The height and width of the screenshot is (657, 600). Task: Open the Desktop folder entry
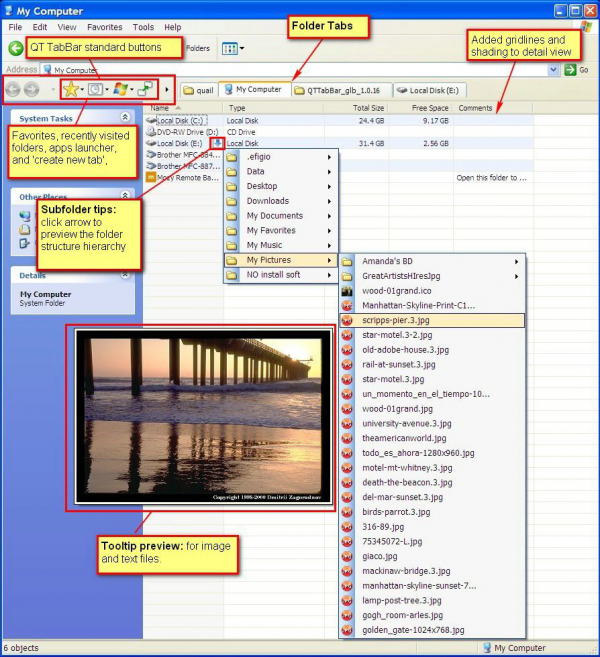tap(281, 186)
